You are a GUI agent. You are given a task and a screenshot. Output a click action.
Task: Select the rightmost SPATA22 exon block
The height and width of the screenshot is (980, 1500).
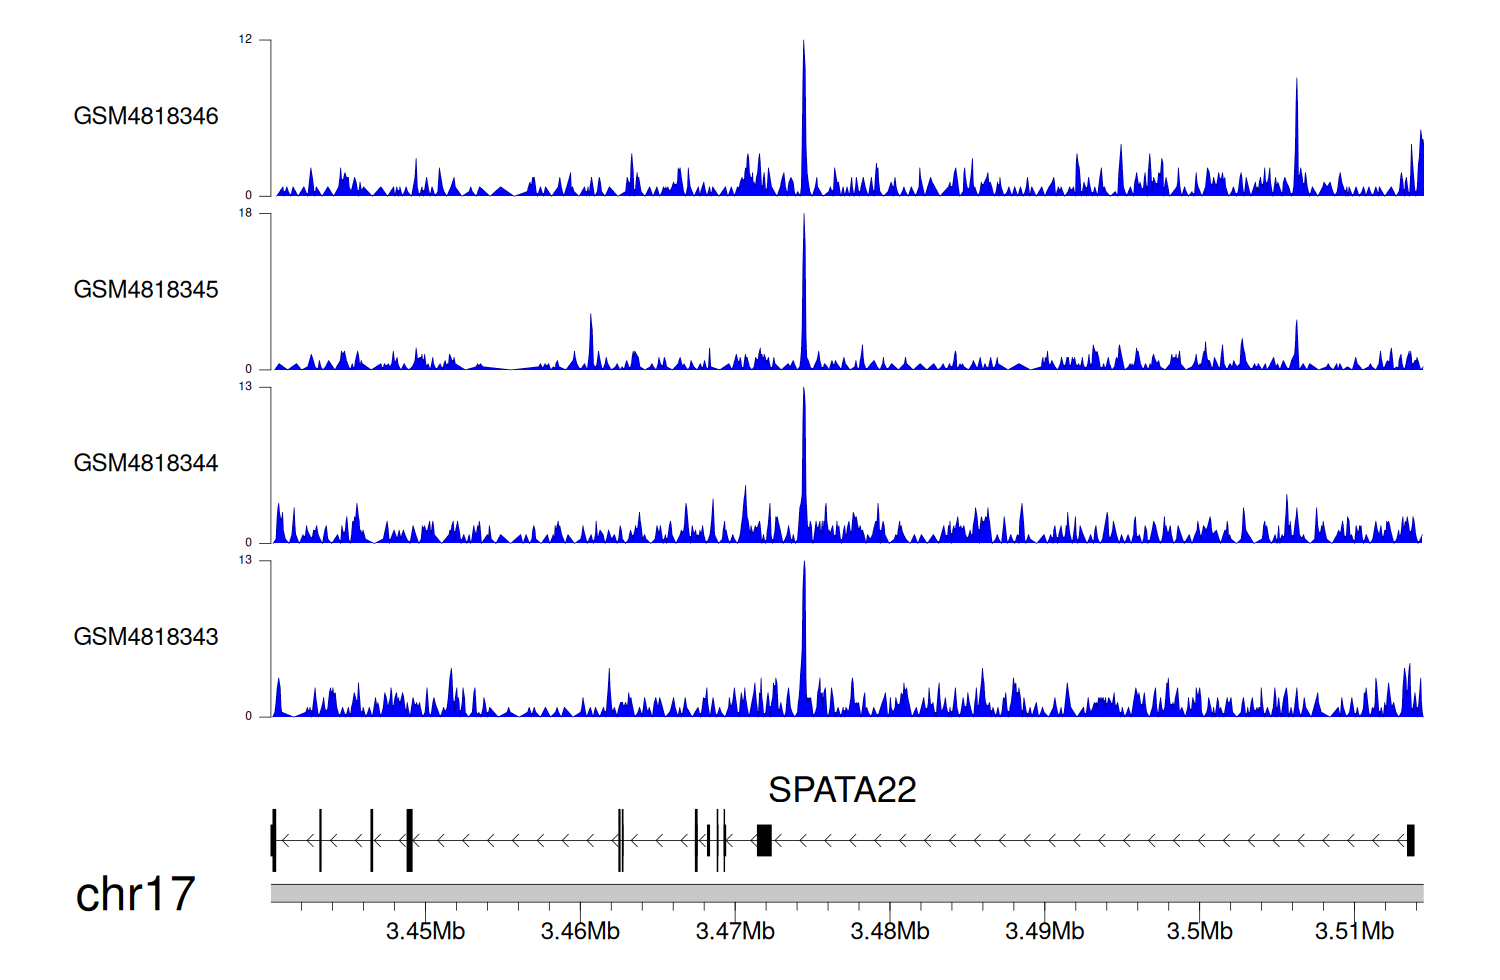tap(1410, 840)
